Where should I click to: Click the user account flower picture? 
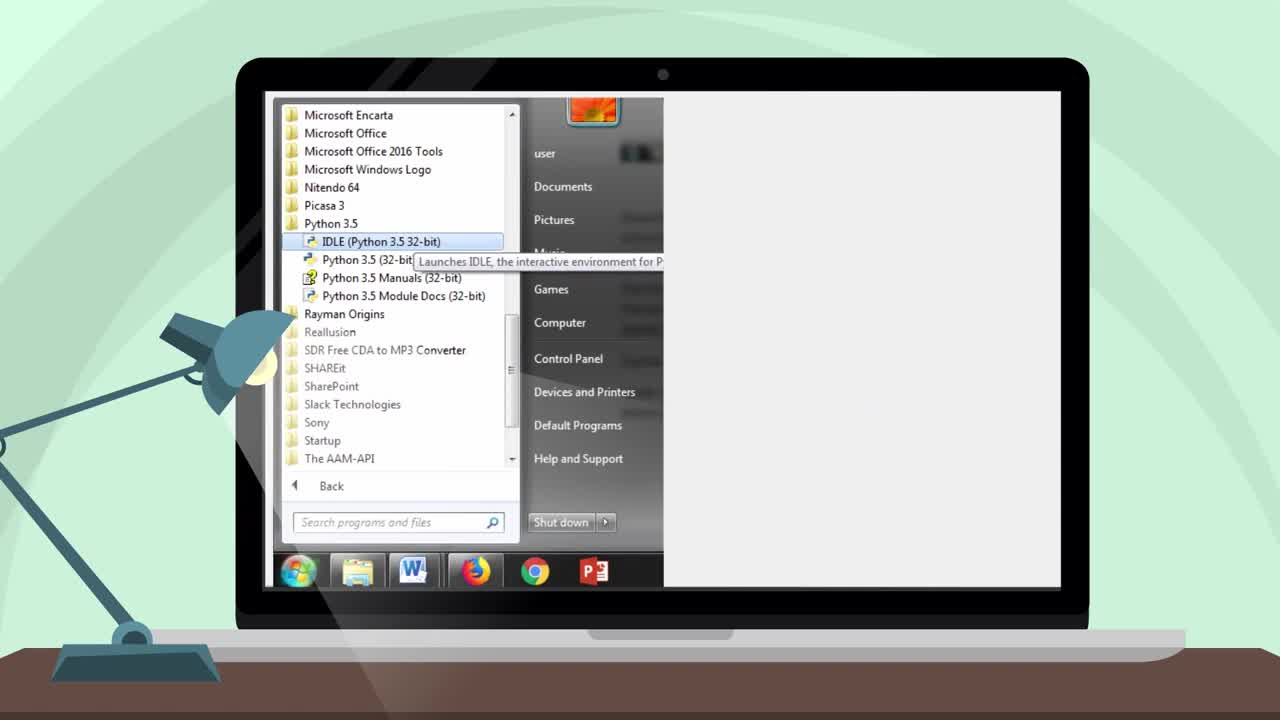pos(593,110)
